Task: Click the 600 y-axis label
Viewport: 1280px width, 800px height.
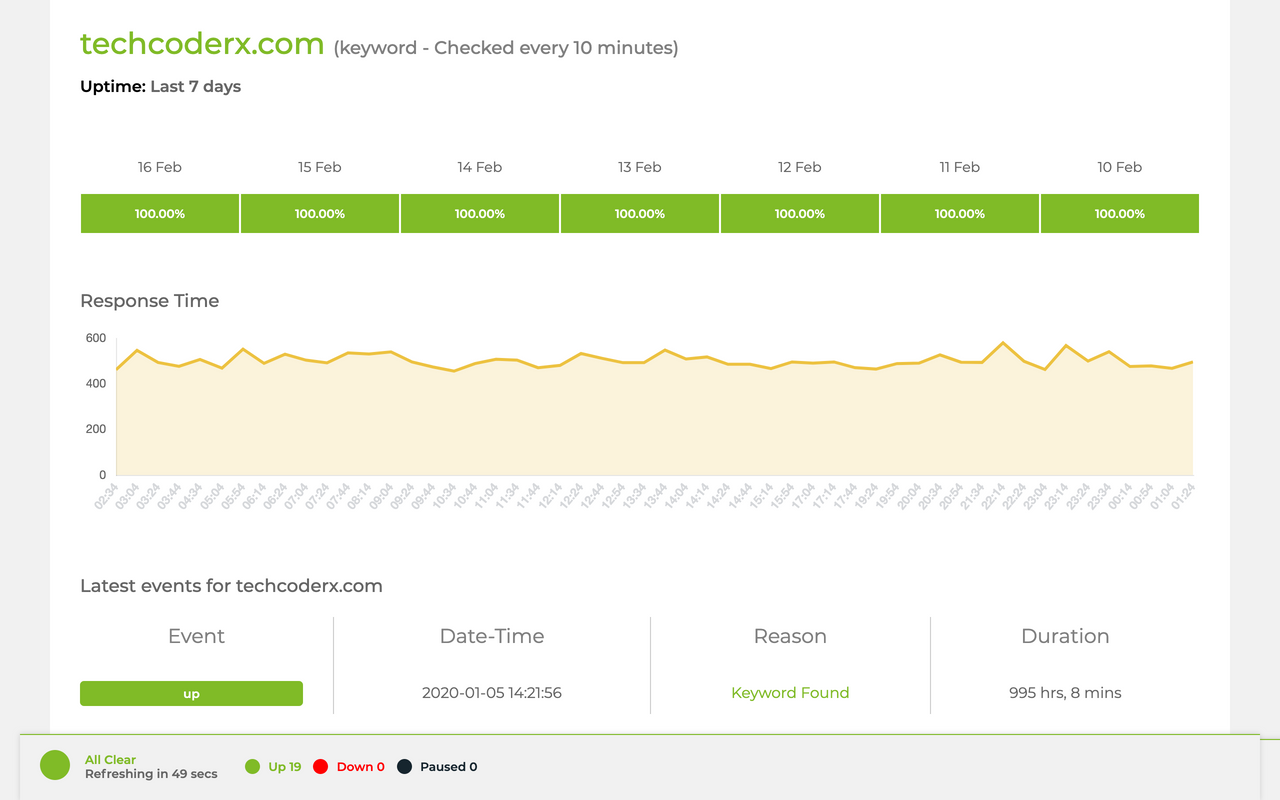Action: point(96,338)
